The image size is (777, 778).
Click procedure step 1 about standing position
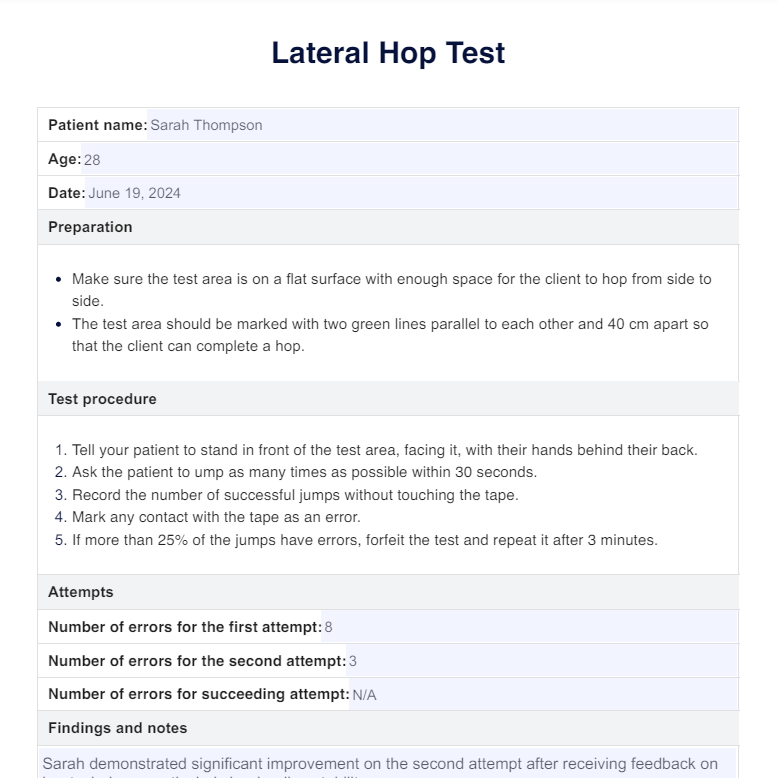coord(384,450)
